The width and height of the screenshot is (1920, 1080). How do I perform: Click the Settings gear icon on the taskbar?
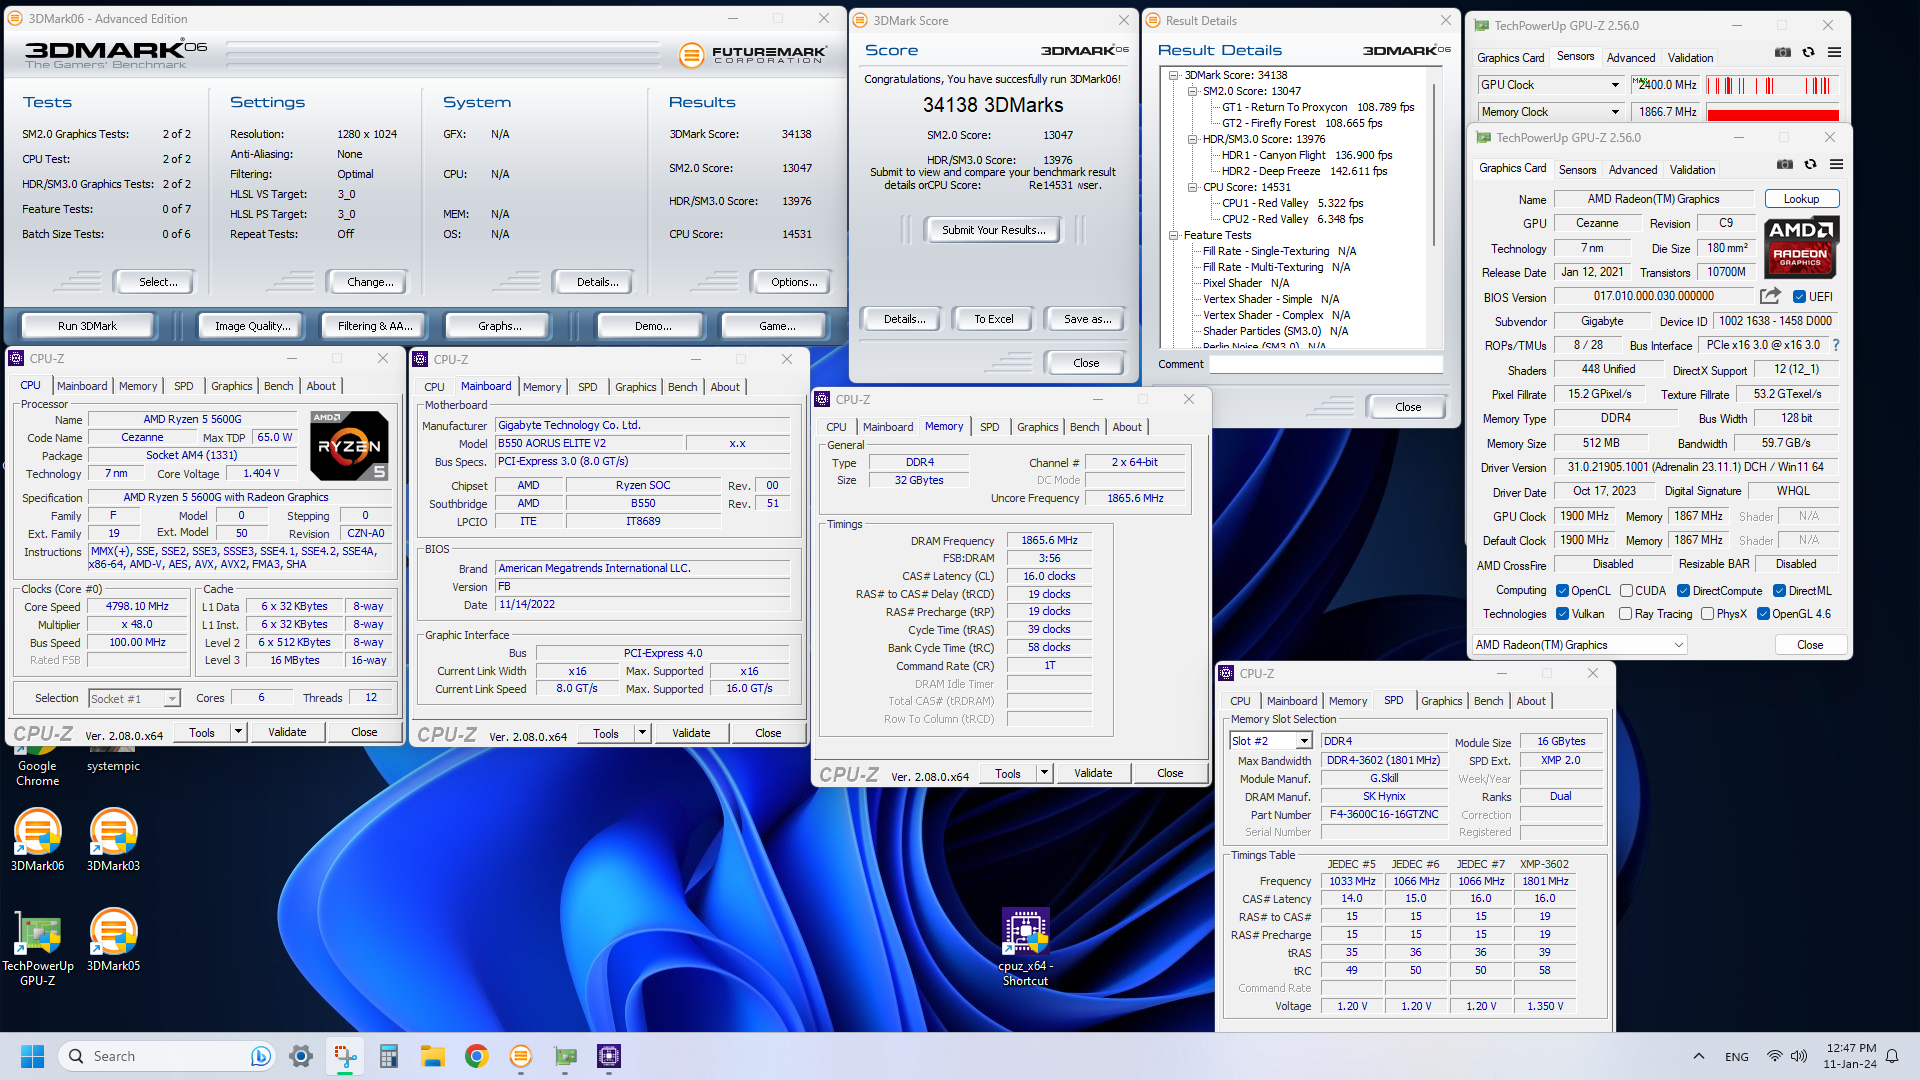[301, 1056]
